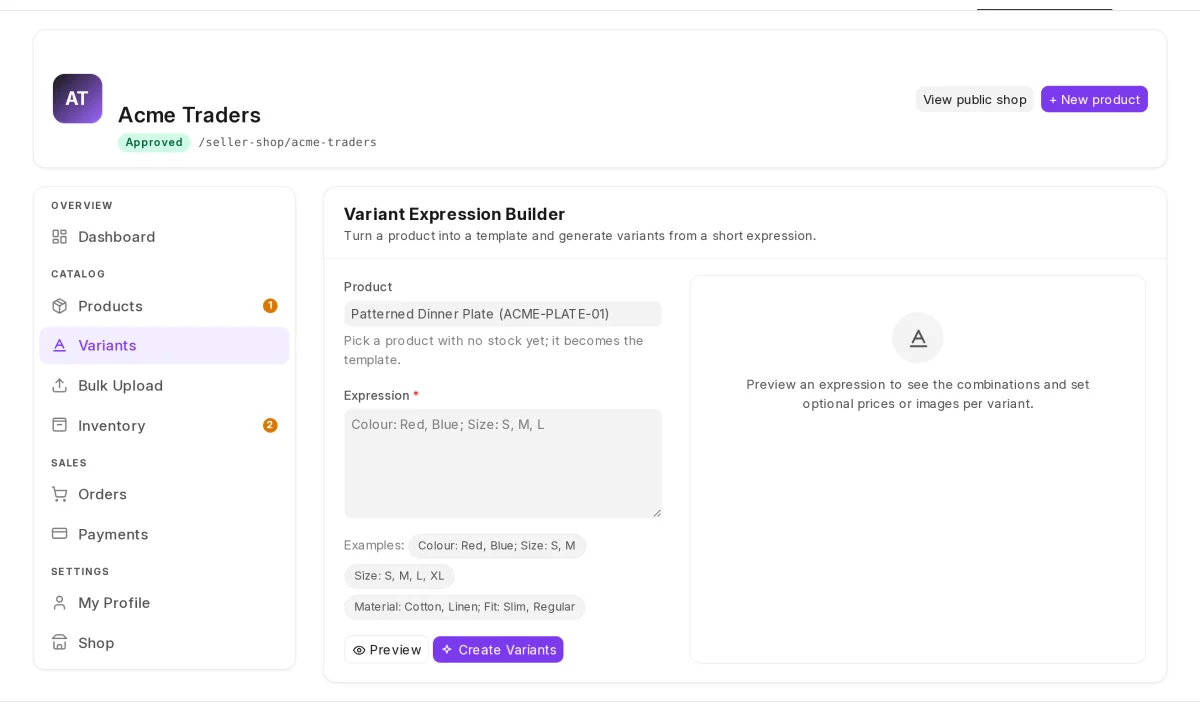Click the Payments card icon

coord(60,534)
